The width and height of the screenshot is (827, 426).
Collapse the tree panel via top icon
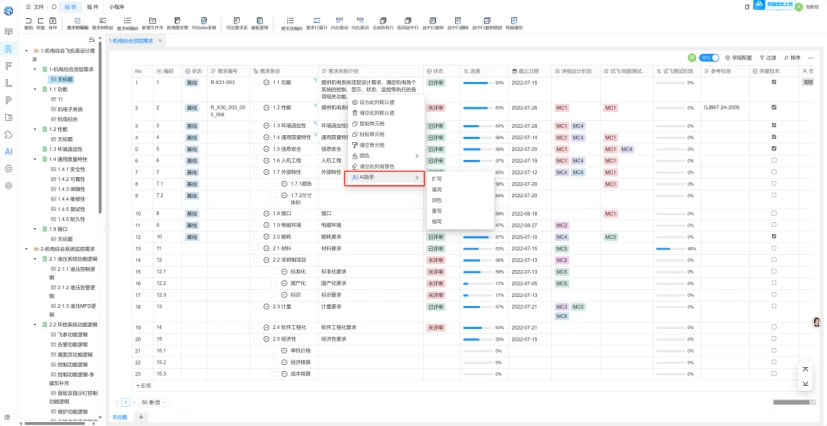(91, 40)
